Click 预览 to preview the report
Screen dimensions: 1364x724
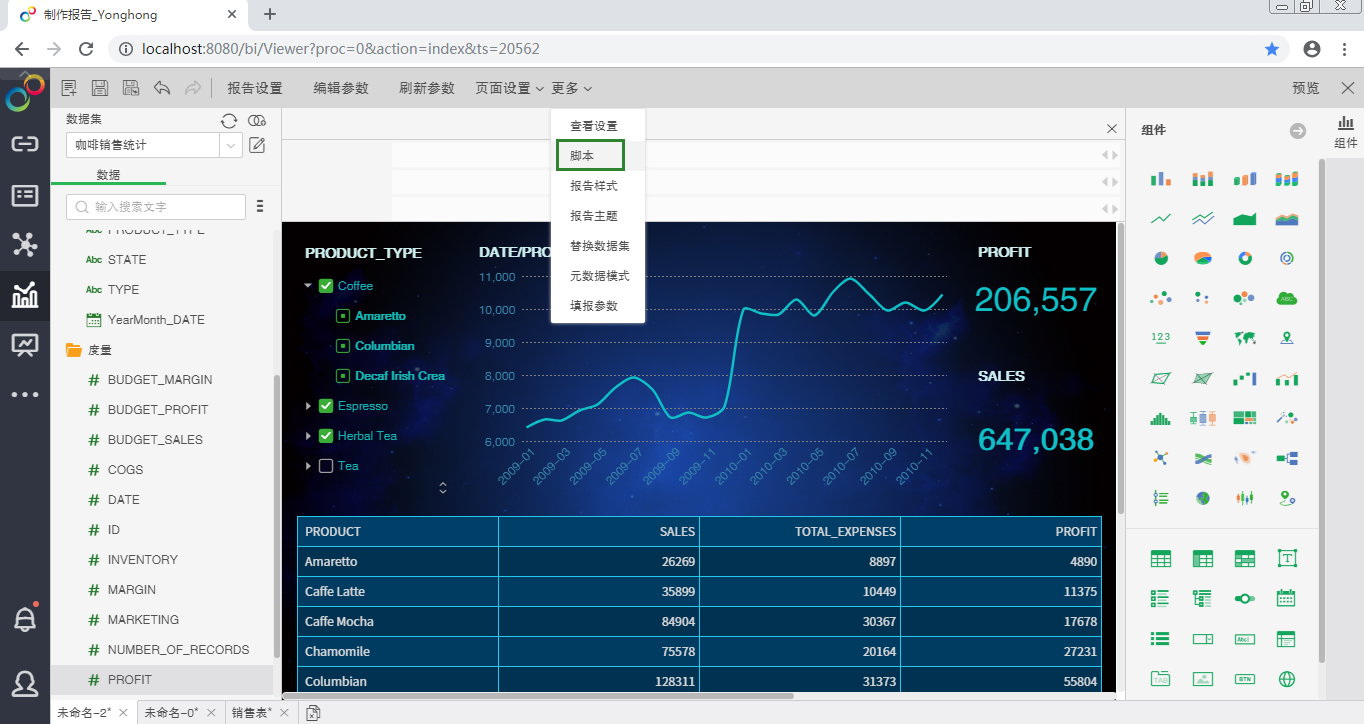click(x=1305, y=88)
